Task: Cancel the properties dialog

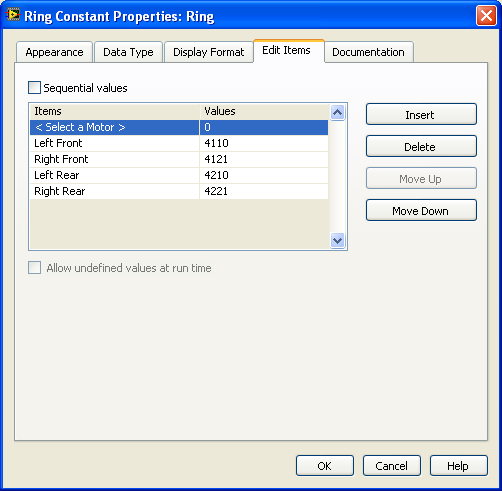Action: point(392,466)
